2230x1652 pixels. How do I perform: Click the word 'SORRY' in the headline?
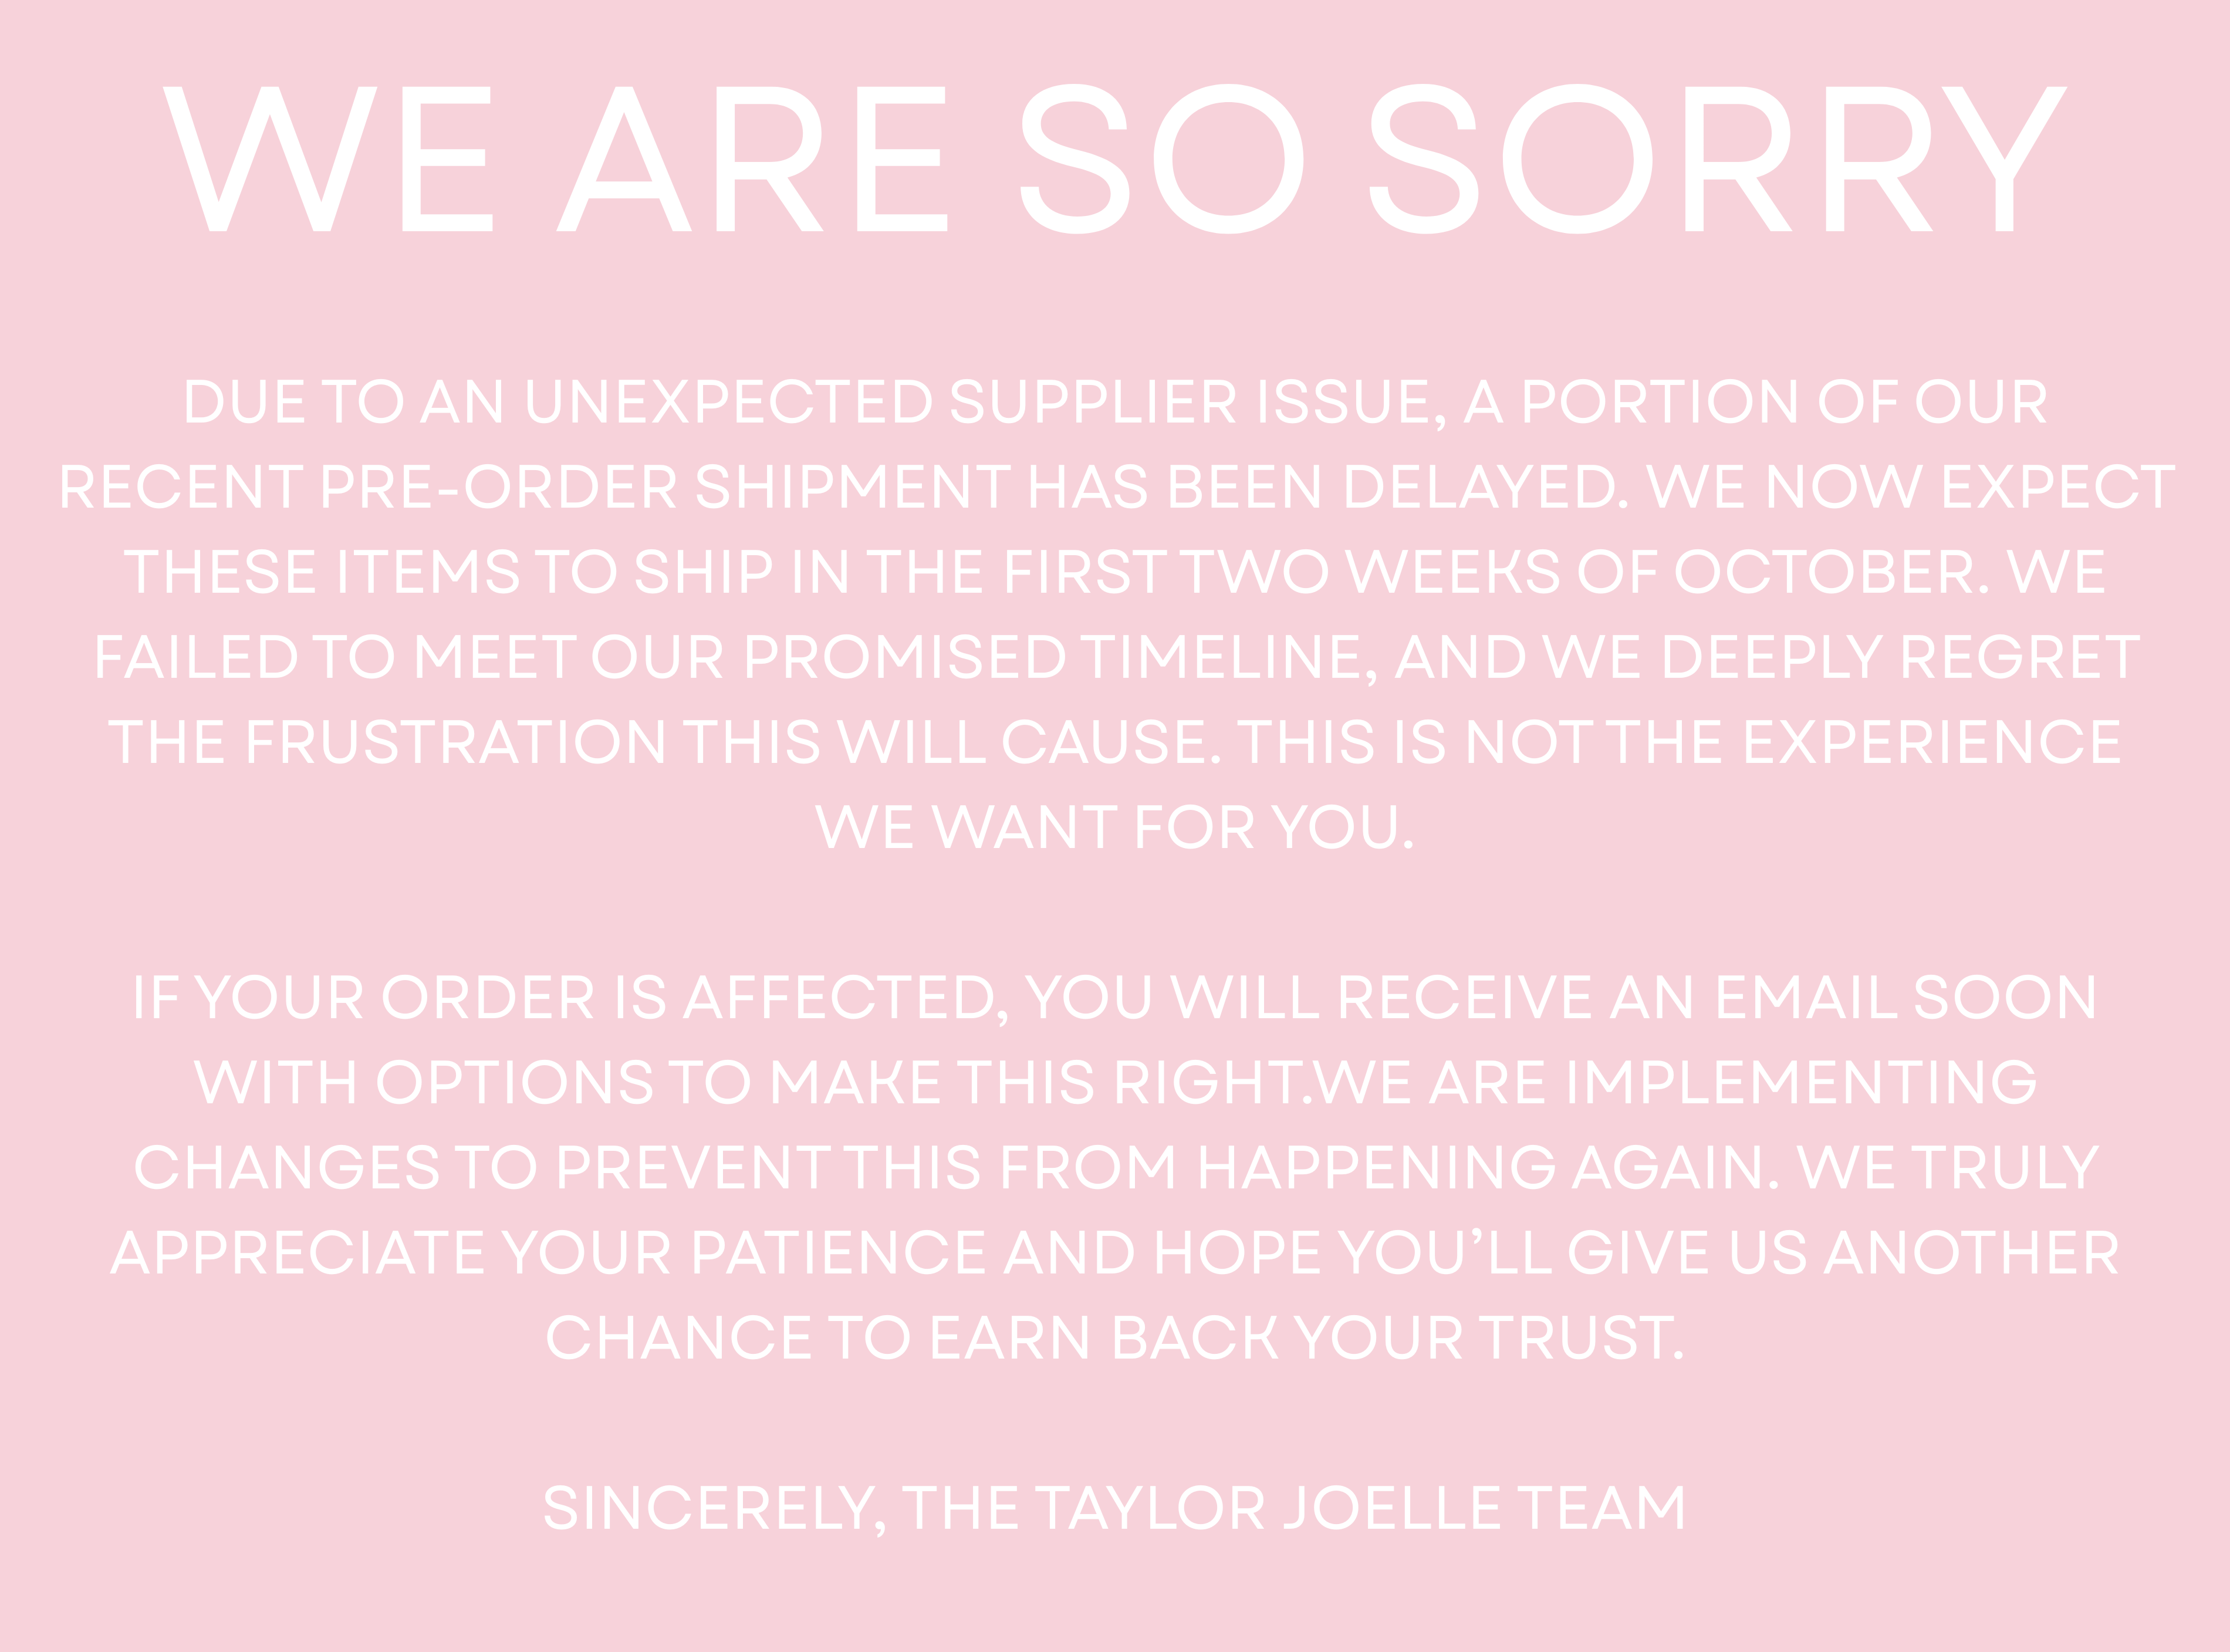1718,159
